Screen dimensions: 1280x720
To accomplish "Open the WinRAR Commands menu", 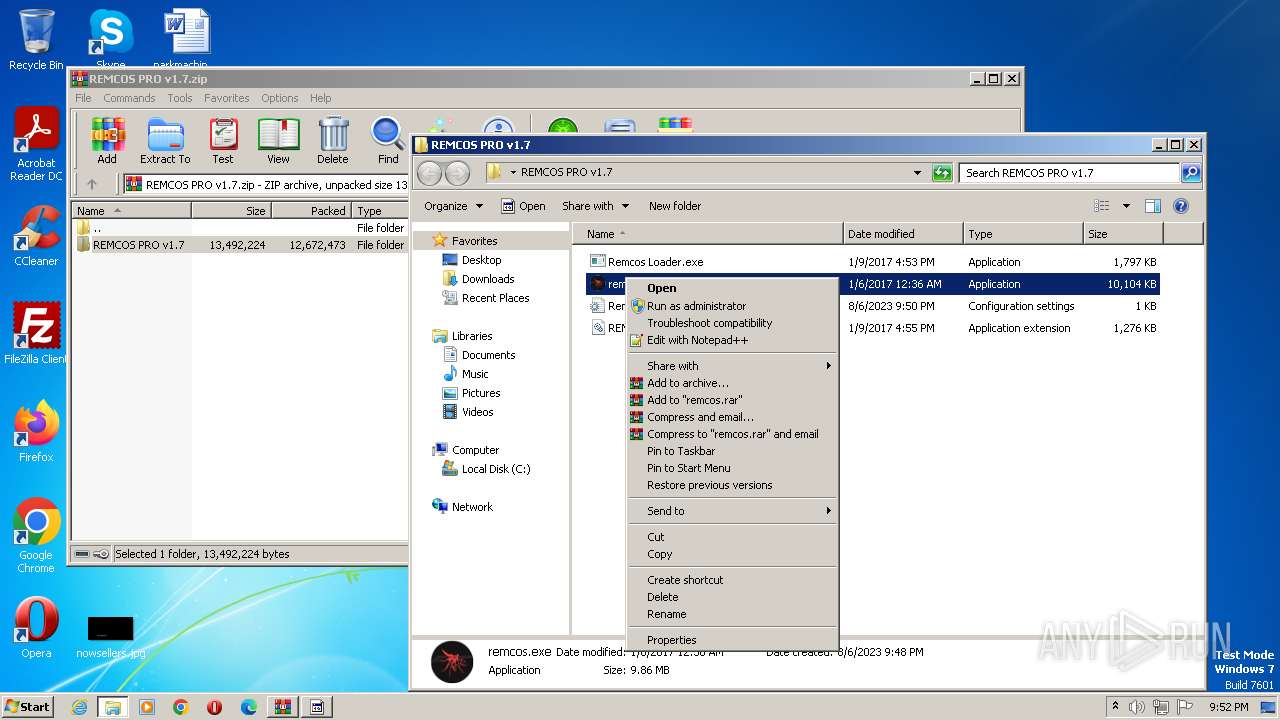I will (129, 98).
